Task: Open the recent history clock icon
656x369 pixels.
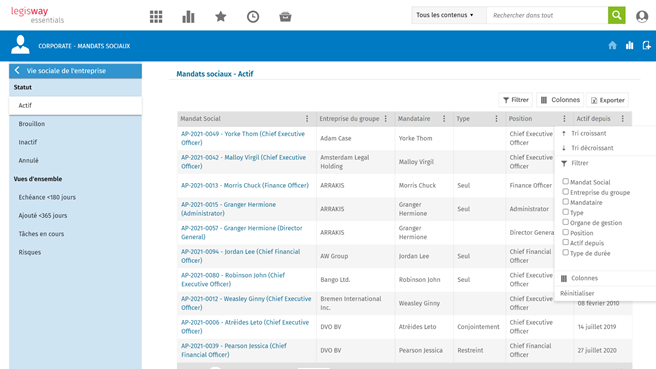Action: click(253, 17)
